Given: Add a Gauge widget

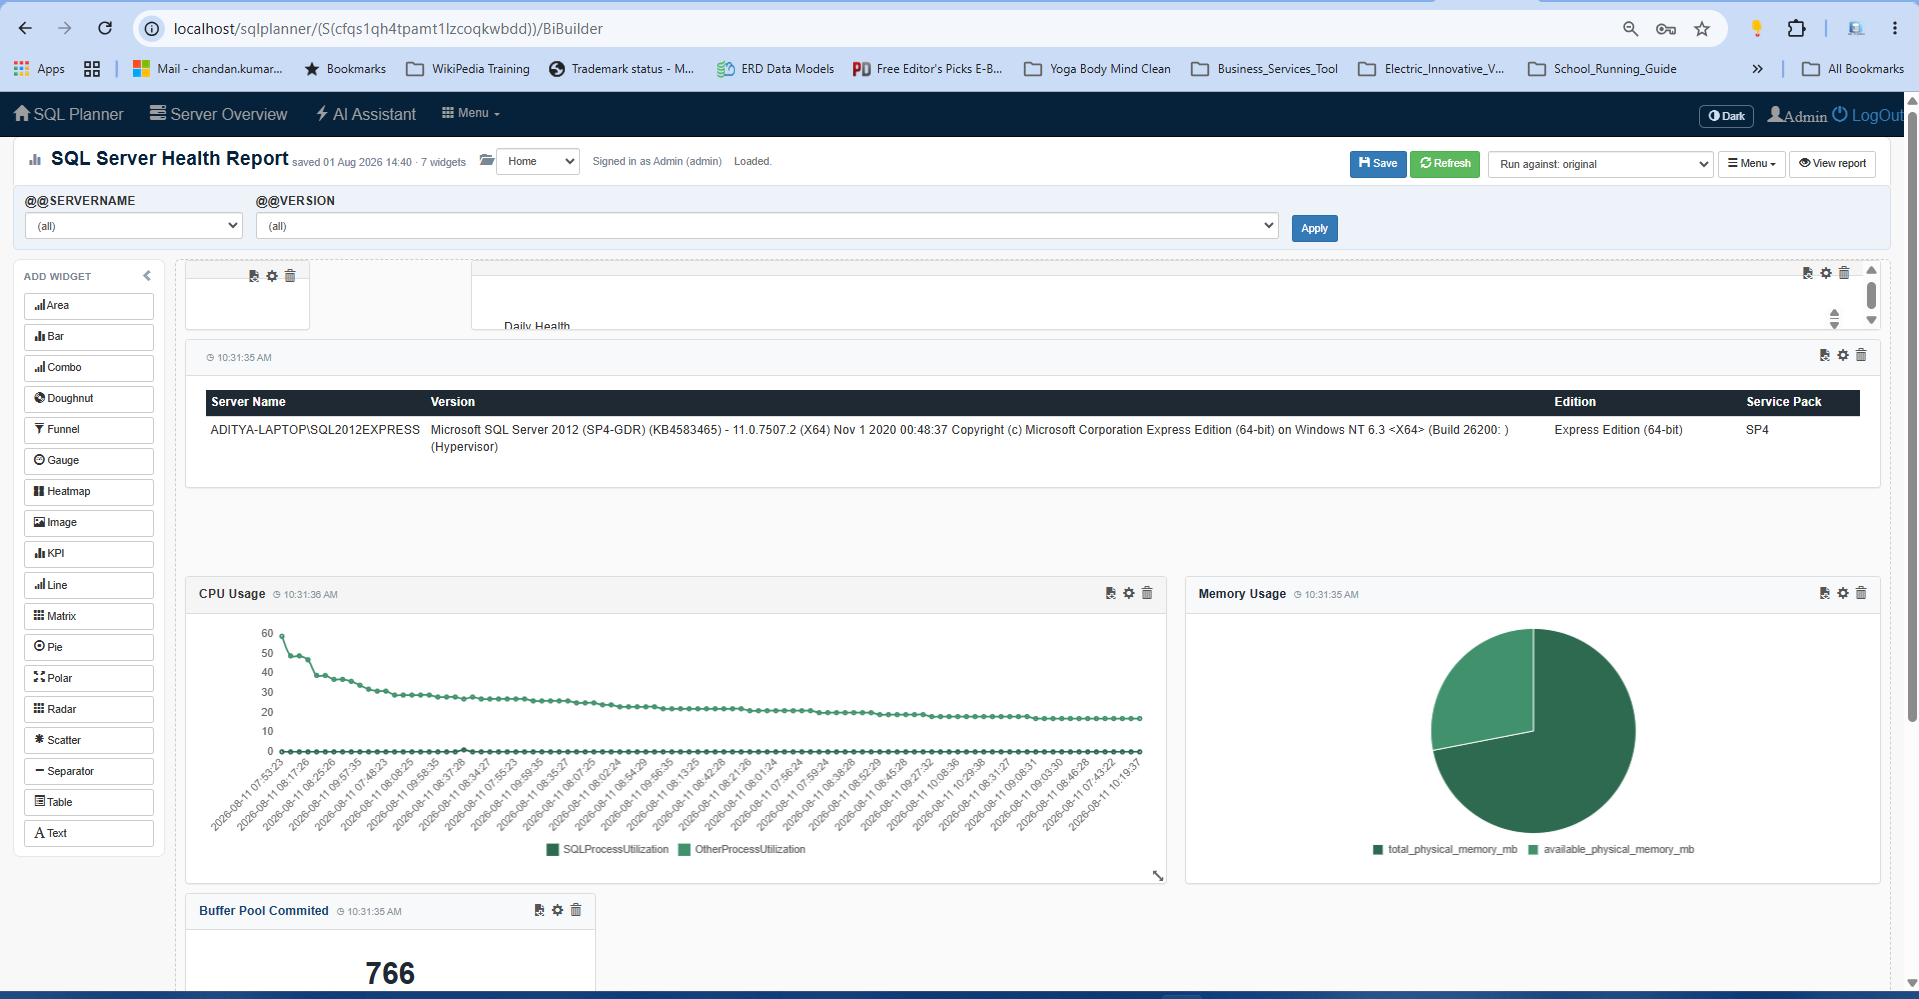Looking at the screenshot, I should tap(89, 460).
